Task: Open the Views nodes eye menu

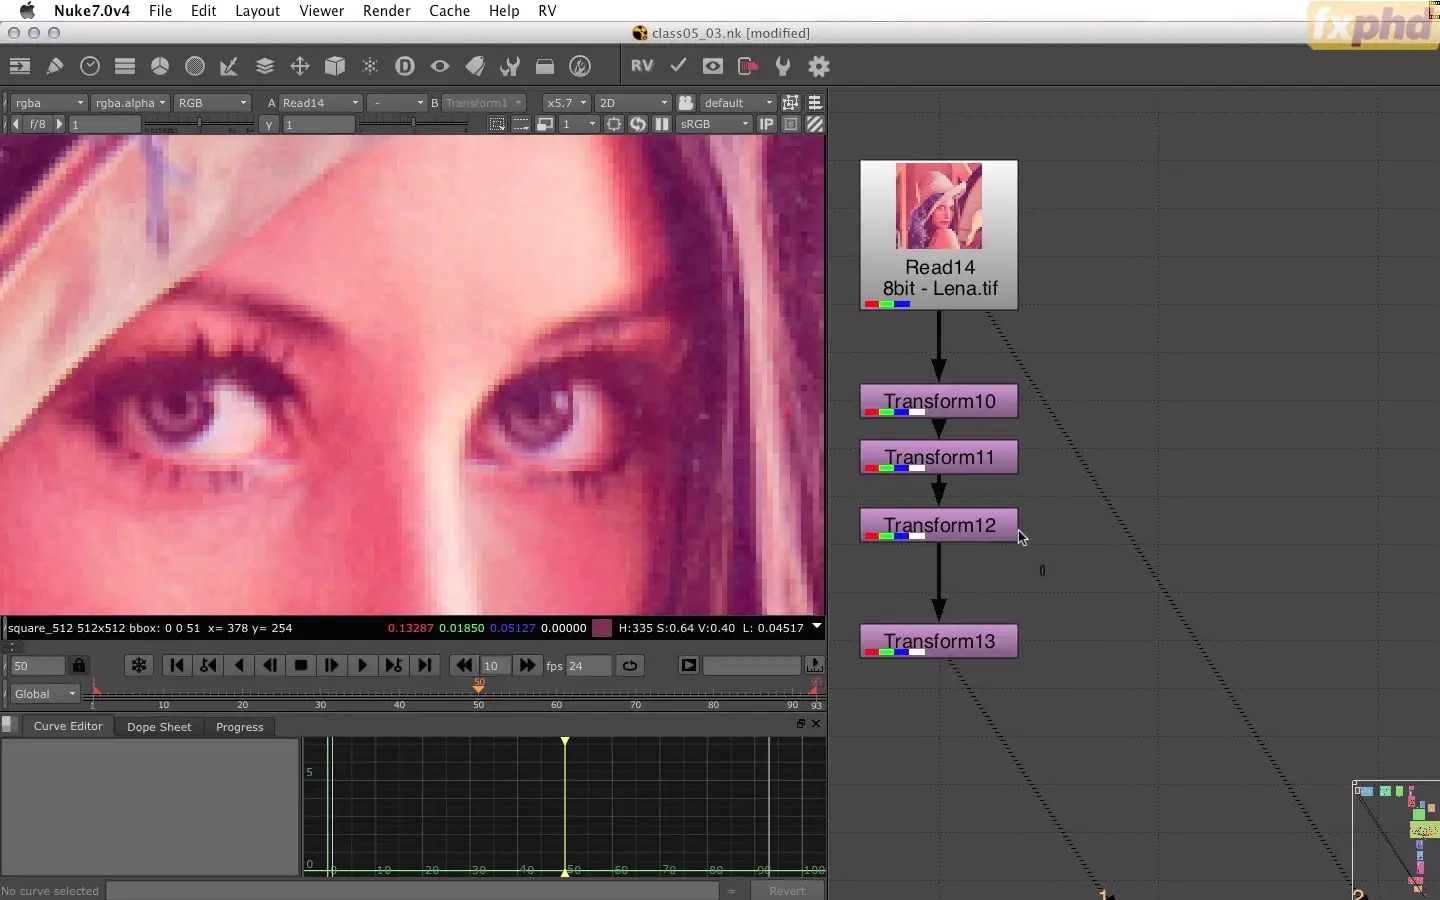Action: [440, 66]
